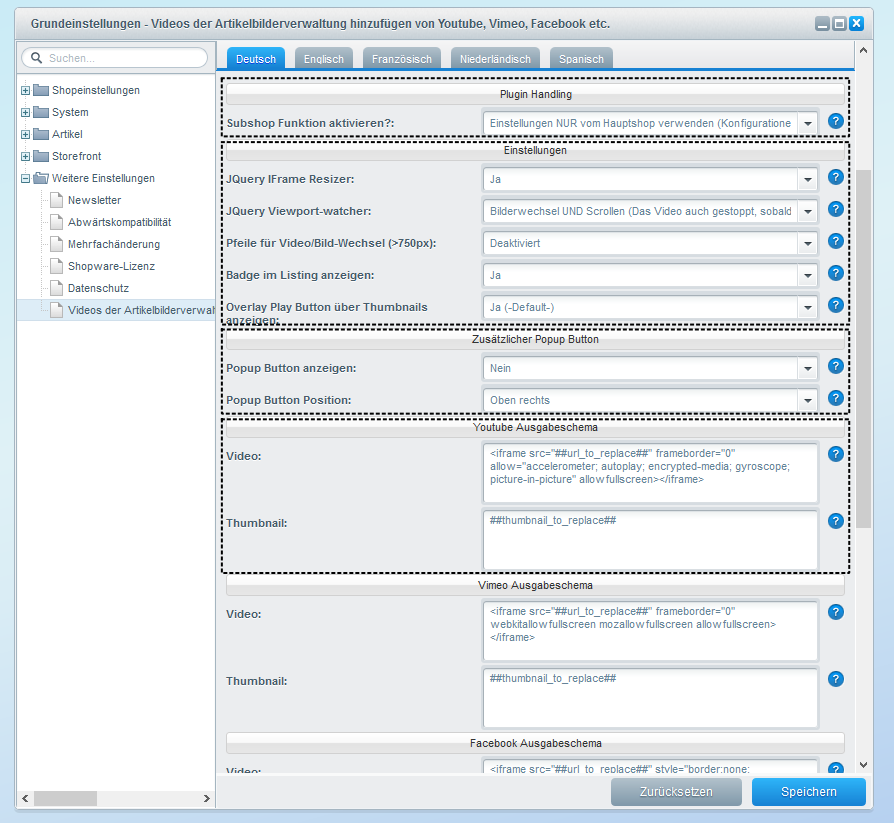Show help for Vimeo Video schema
The image size is (894, 823).
coord(835,612)
